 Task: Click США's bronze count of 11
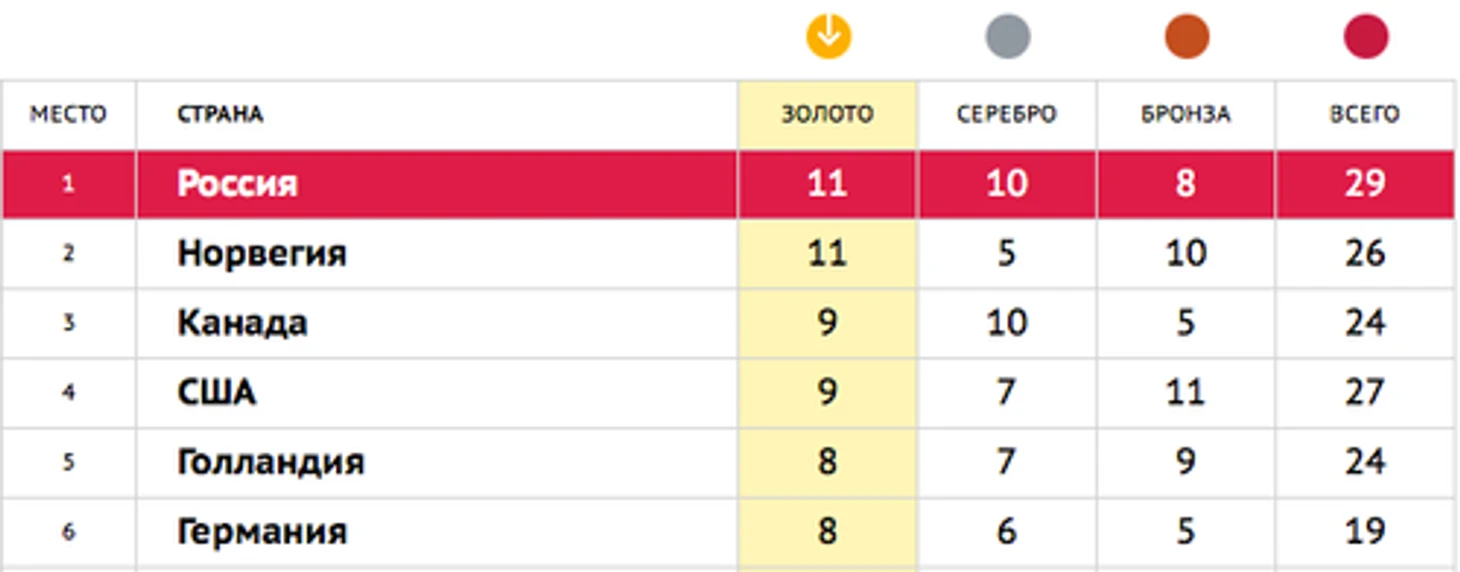[x=1185, y=392]
